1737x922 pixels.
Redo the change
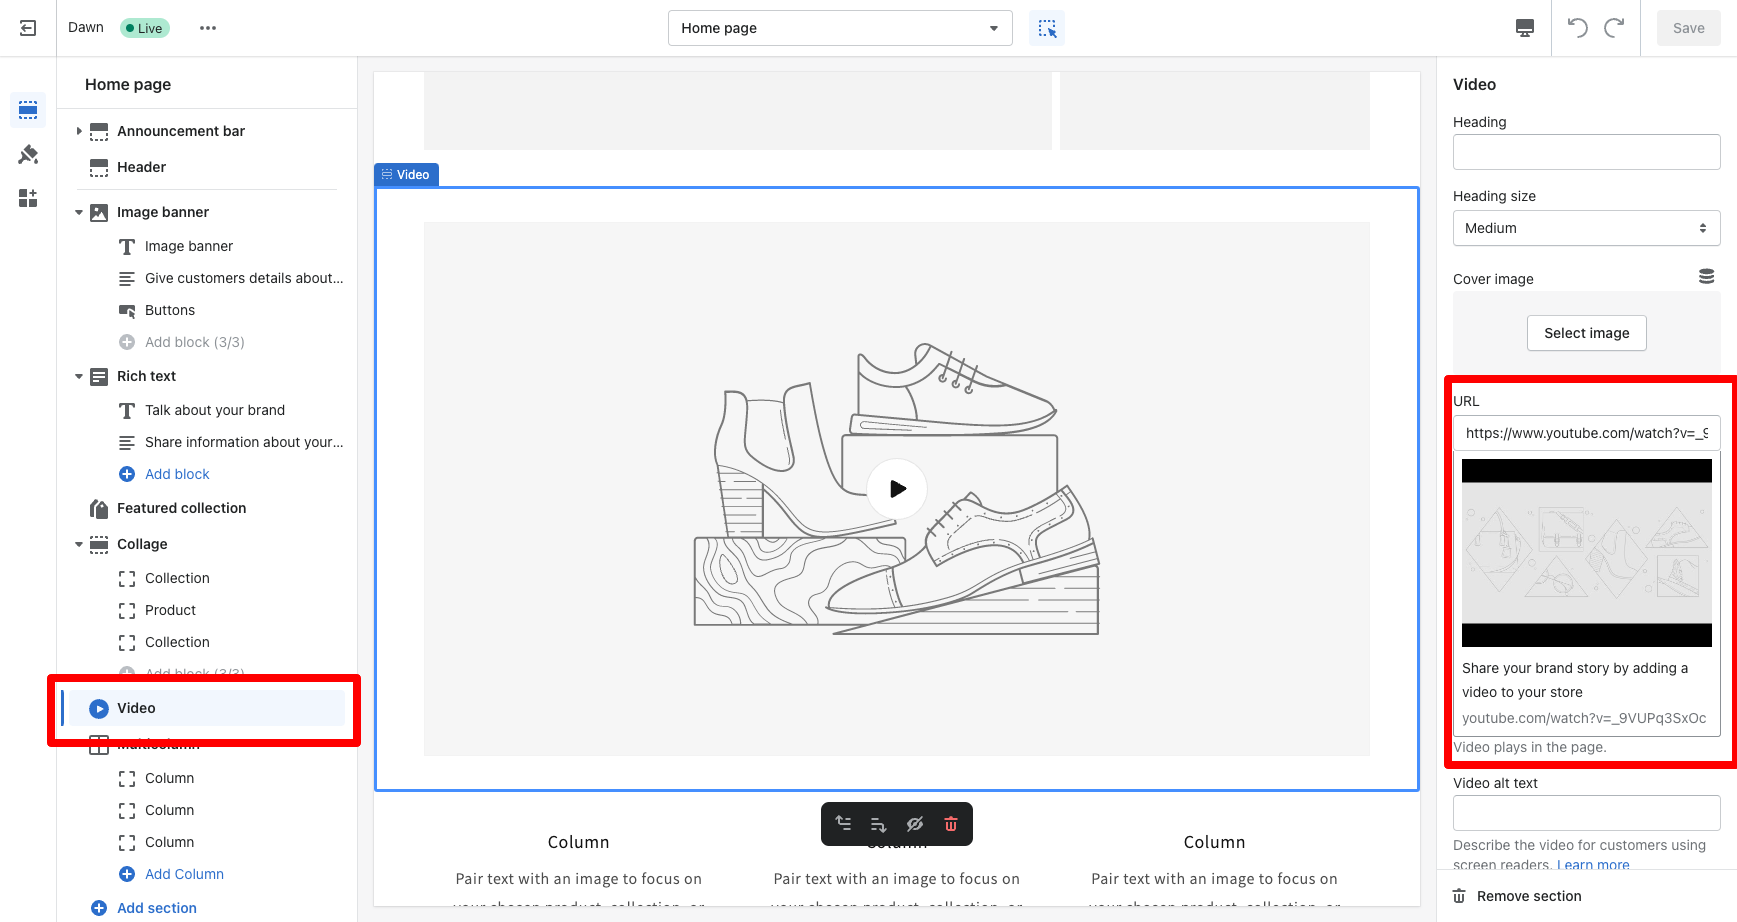click(x=1614, y=27)
